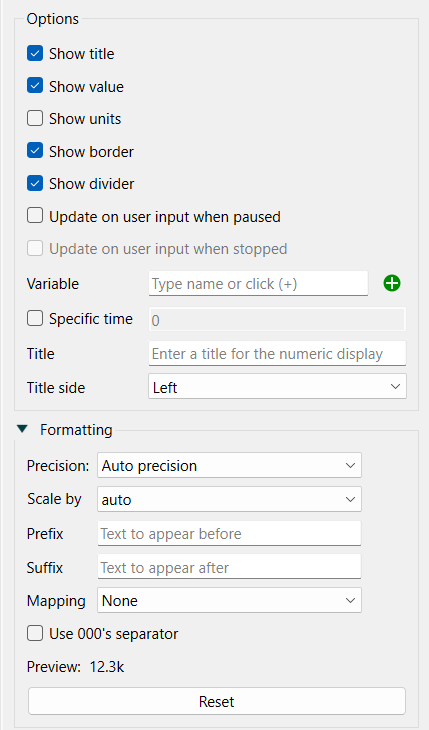Focus the Variable name input field
This screenshot has height=730, width=429.
[x=259, y=284]
